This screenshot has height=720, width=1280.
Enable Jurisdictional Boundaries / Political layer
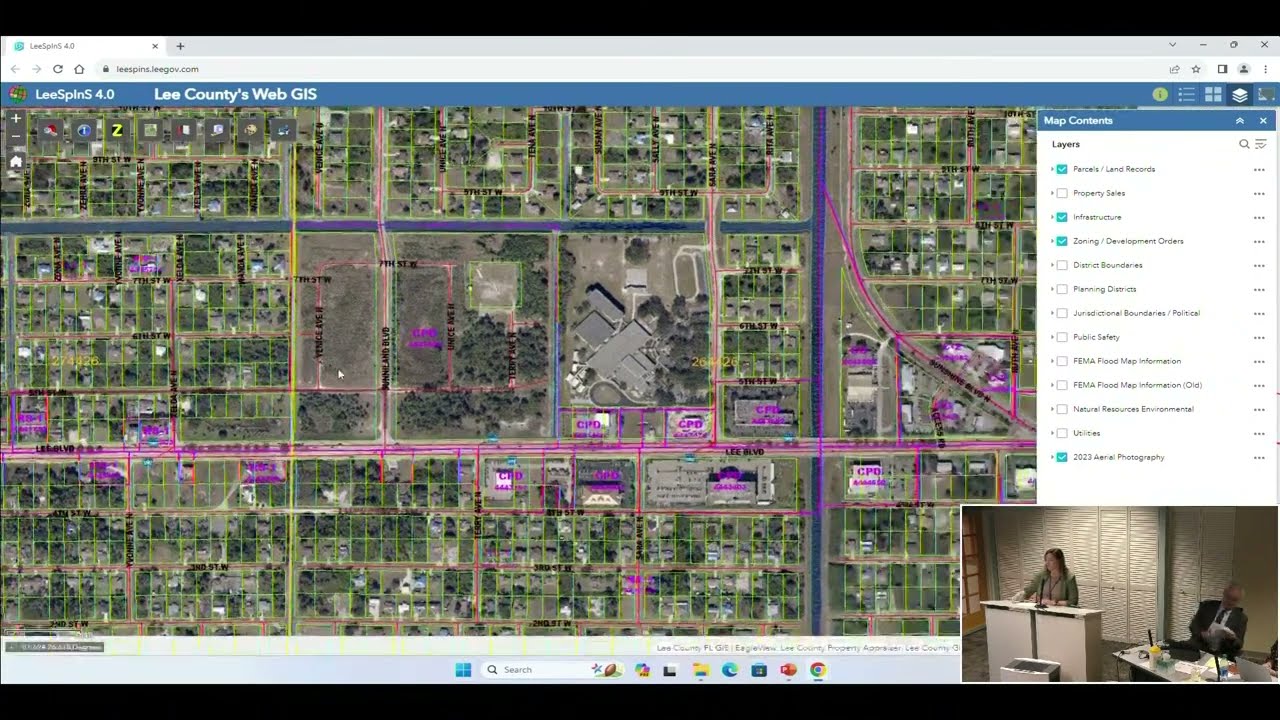tap(1062, 313)
